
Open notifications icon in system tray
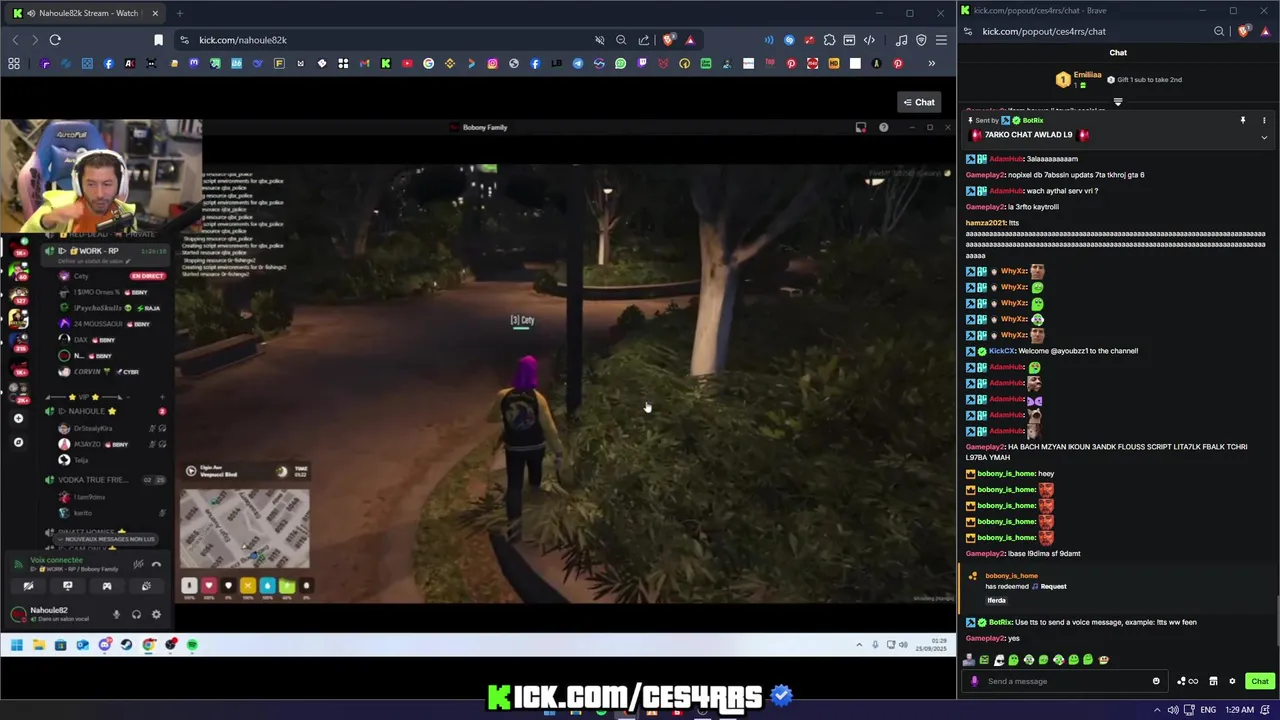coord(1267,710)
